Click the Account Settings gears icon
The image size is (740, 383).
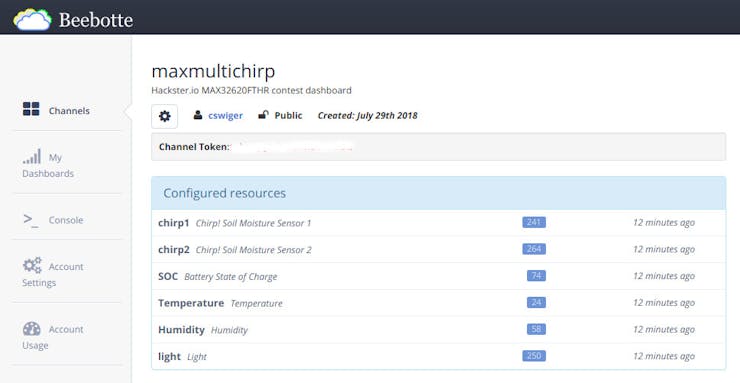[x=32, y=265]
